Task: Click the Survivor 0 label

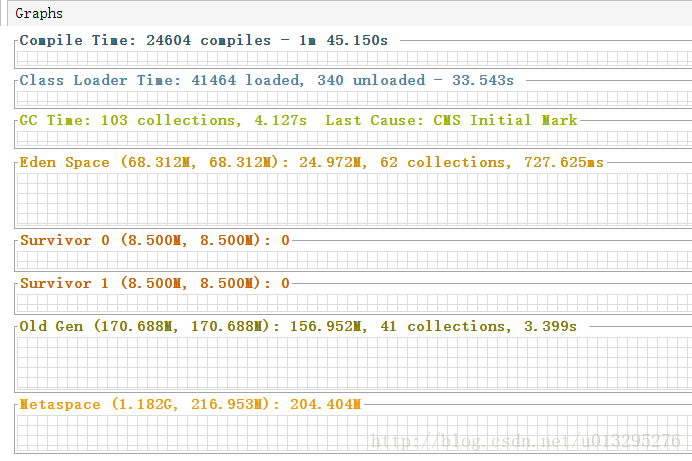Action: [154, 240]
